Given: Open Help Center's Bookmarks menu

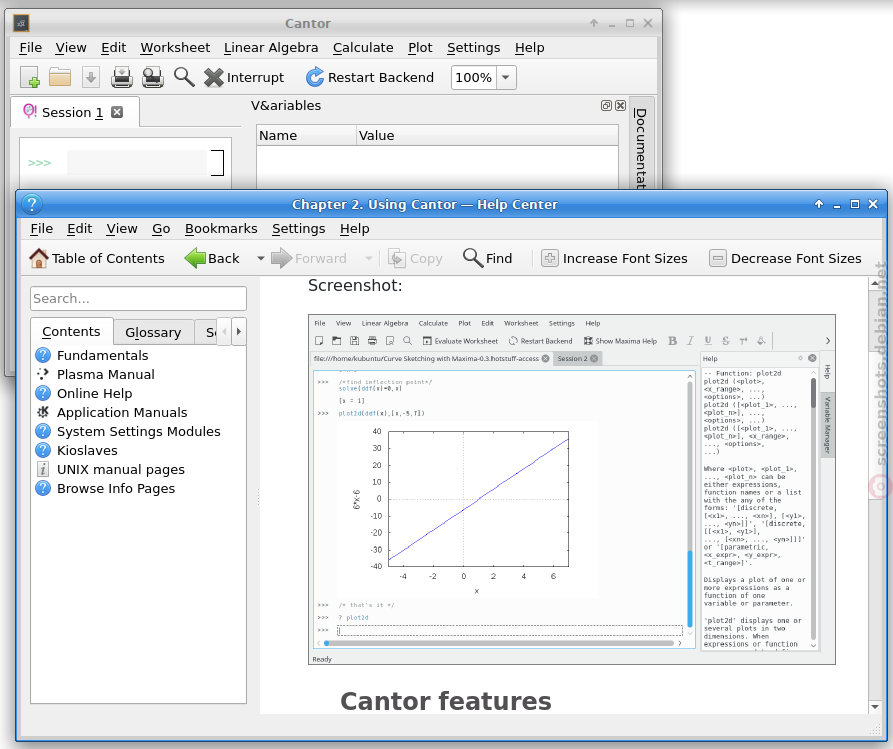Looking at the screenshot, I should tap(221, 229).
